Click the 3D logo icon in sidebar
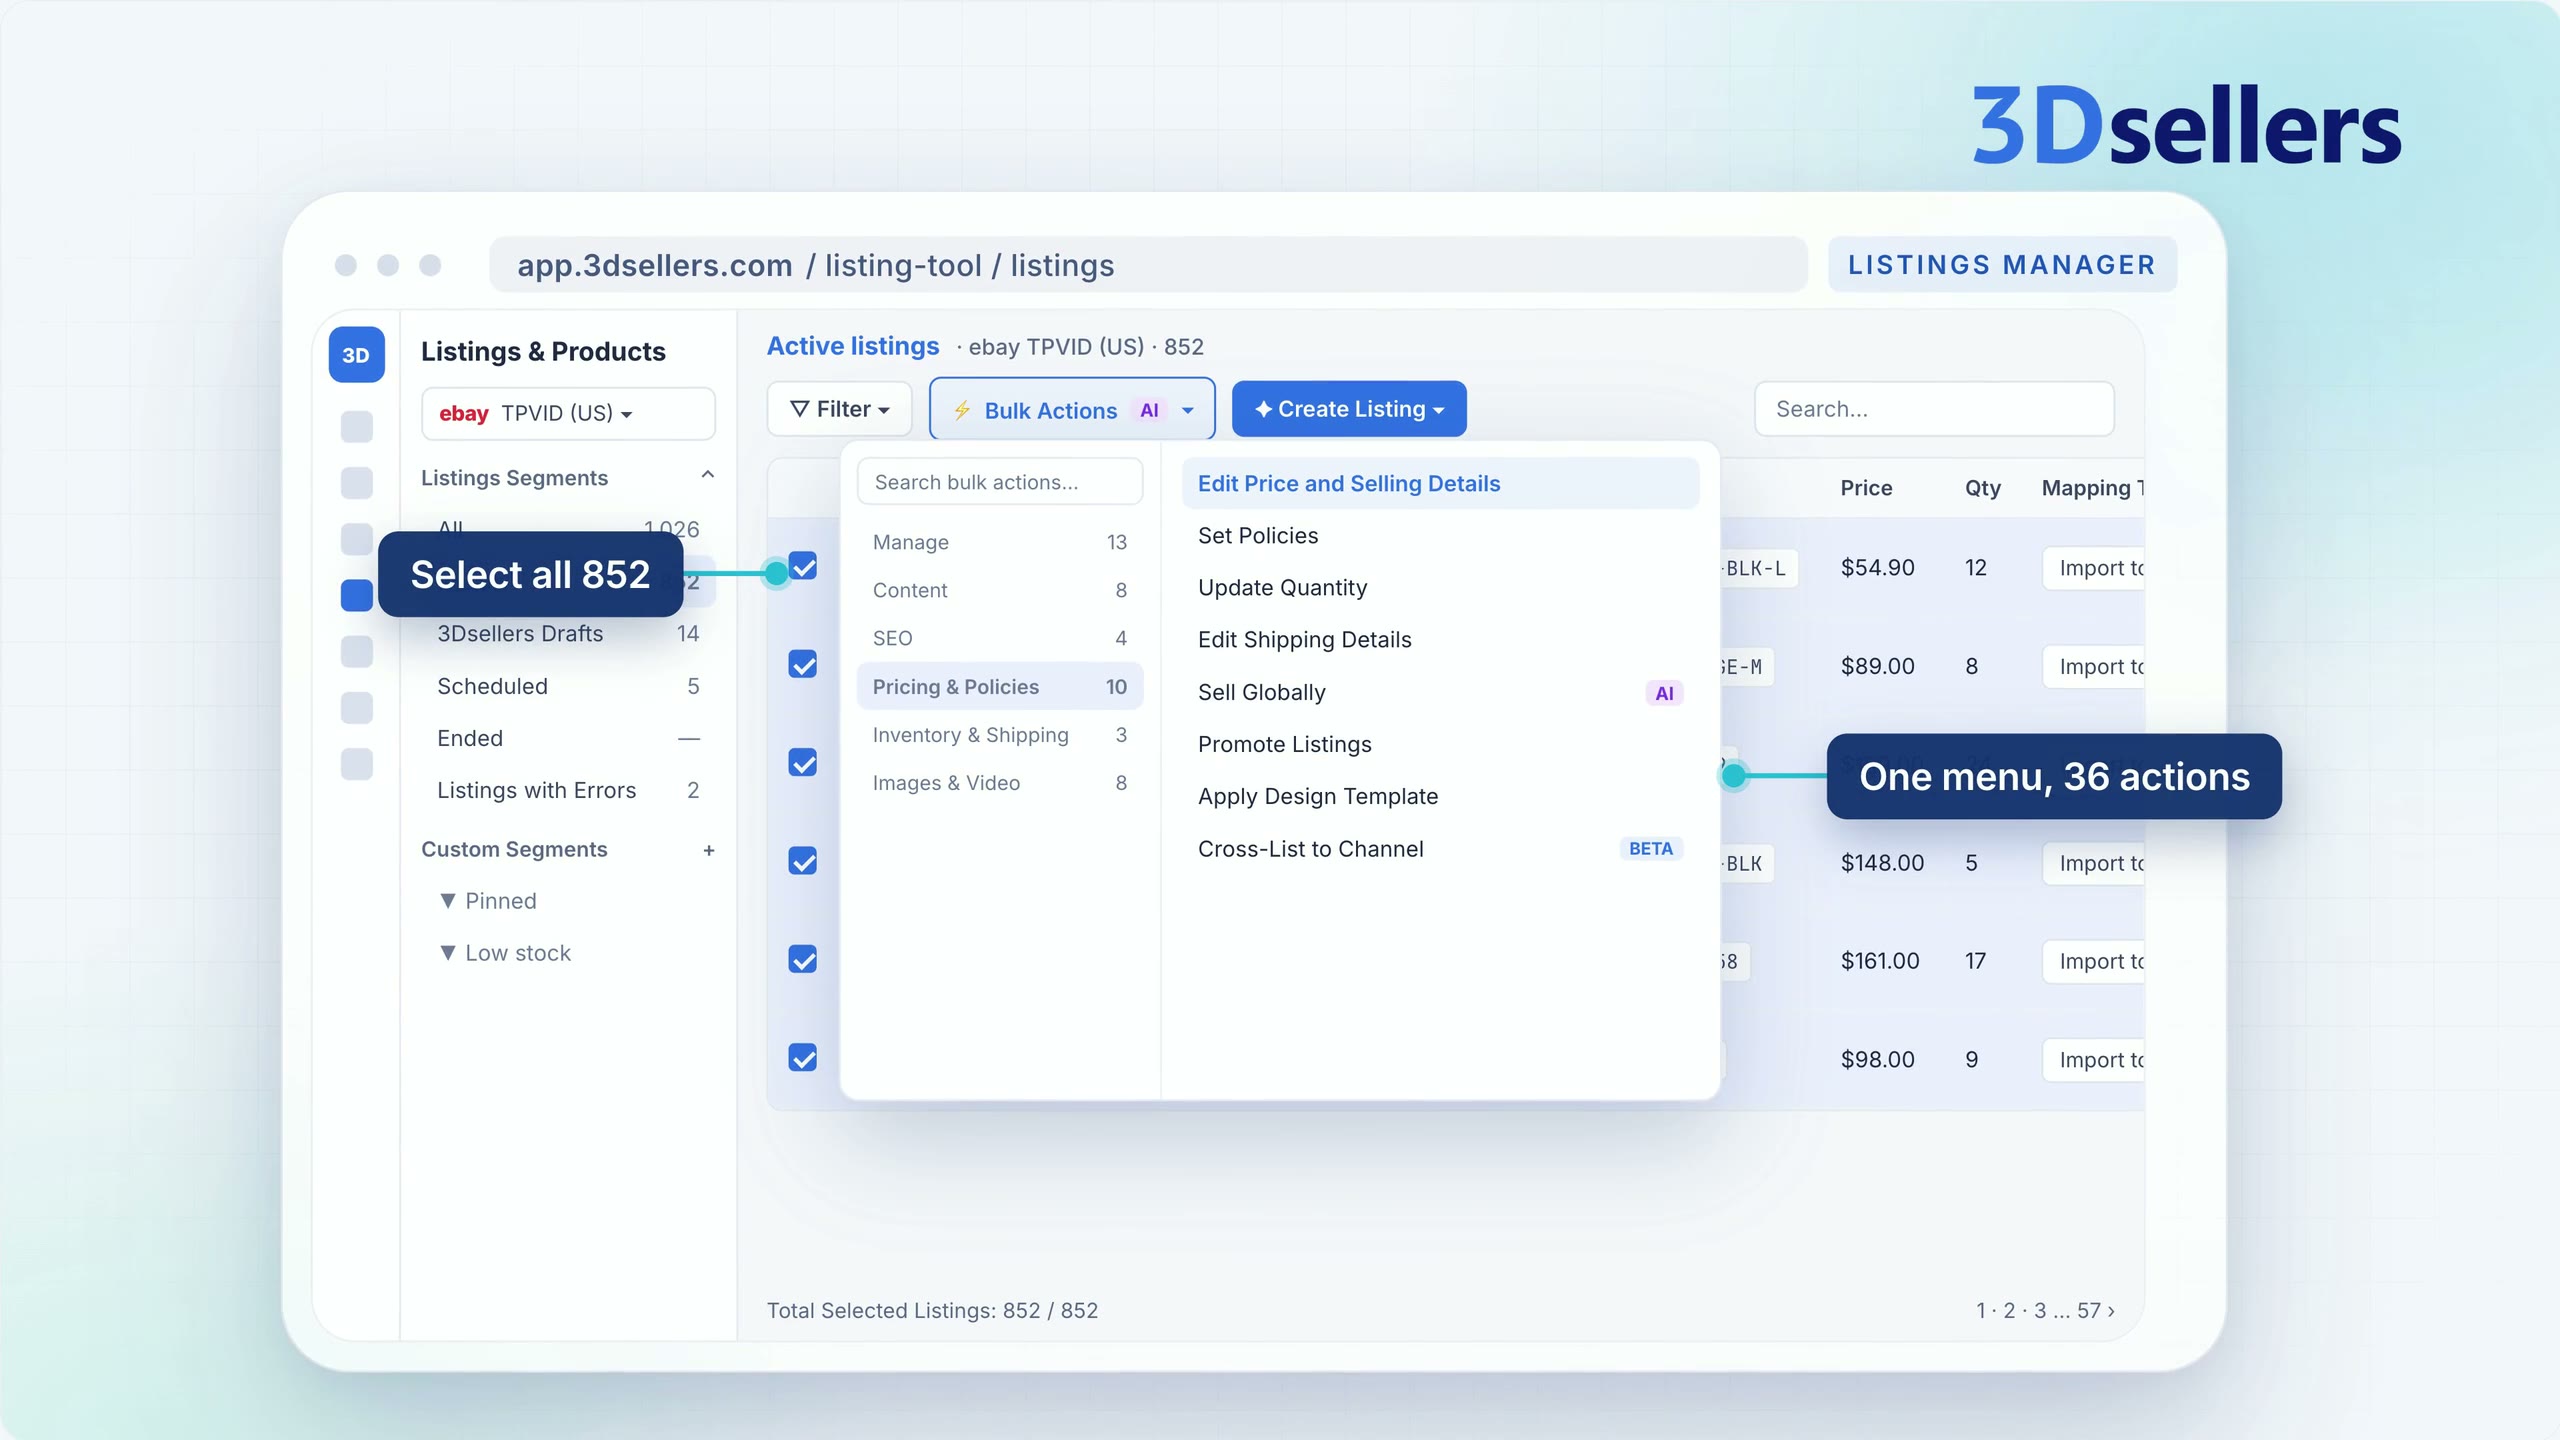The width and height of the screenshot is (2560, 1440). pyautogui.click(x=356, y=354)
